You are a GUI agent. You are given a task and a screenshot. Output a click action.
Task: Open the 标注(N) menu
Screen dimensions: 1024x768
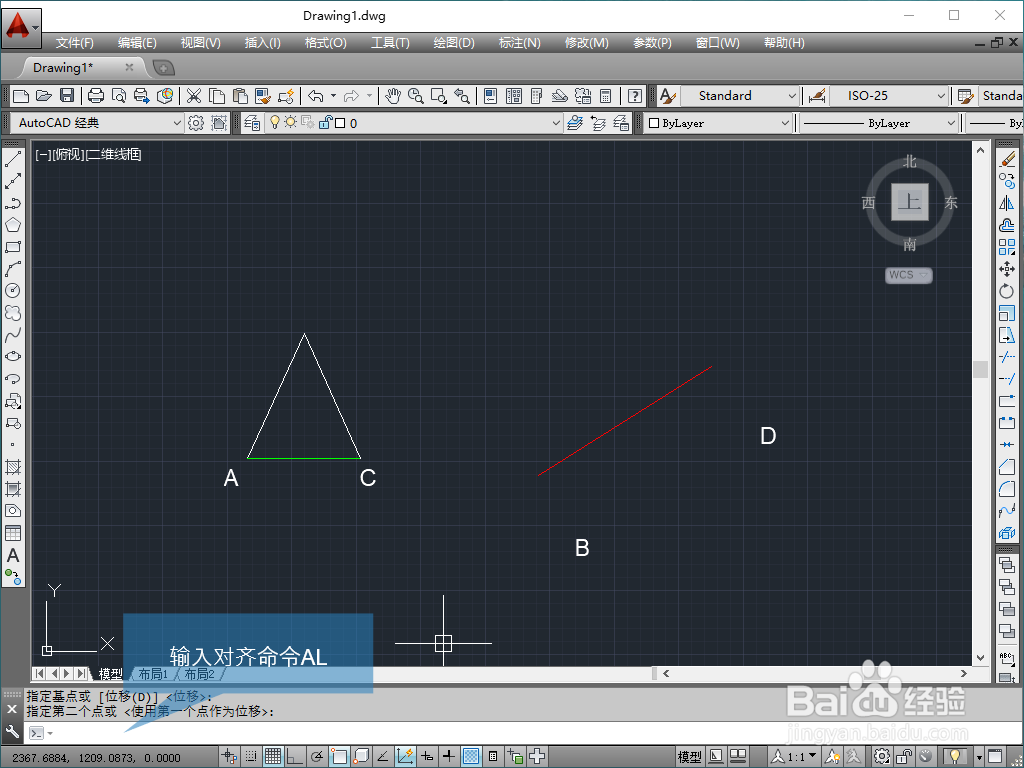[519, 42]
